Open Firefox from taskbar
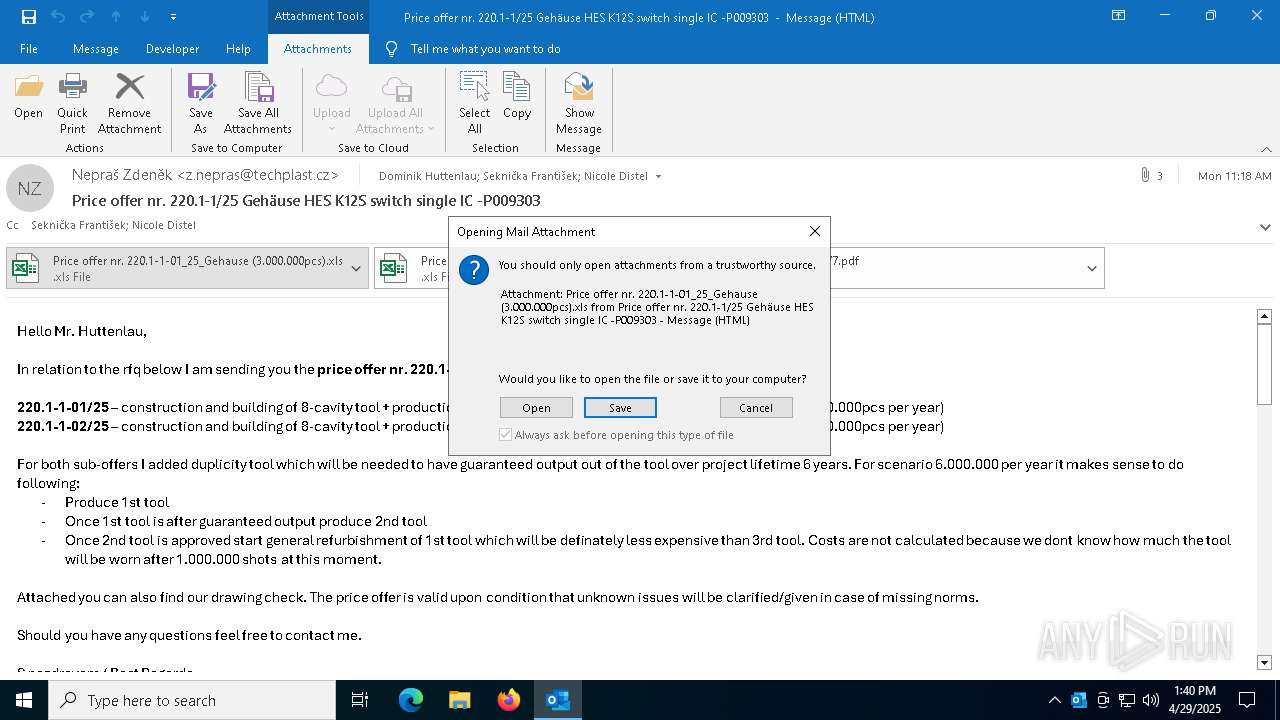Screen dimensions: 1280x720 coord(509,700)
